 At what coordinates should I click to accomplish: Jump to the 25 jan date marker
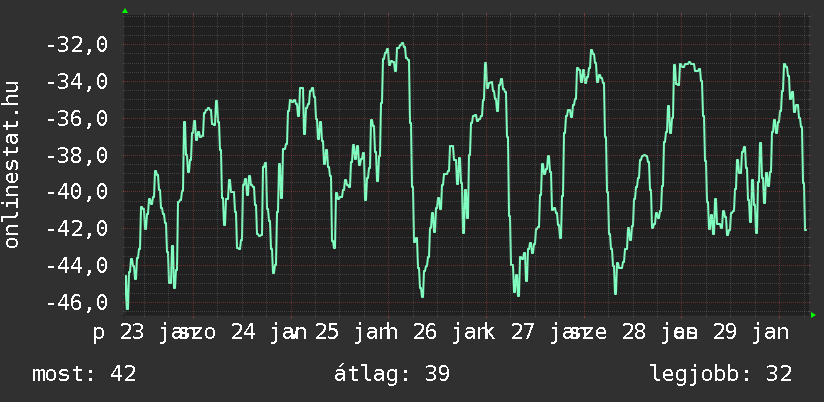[350, 332]
